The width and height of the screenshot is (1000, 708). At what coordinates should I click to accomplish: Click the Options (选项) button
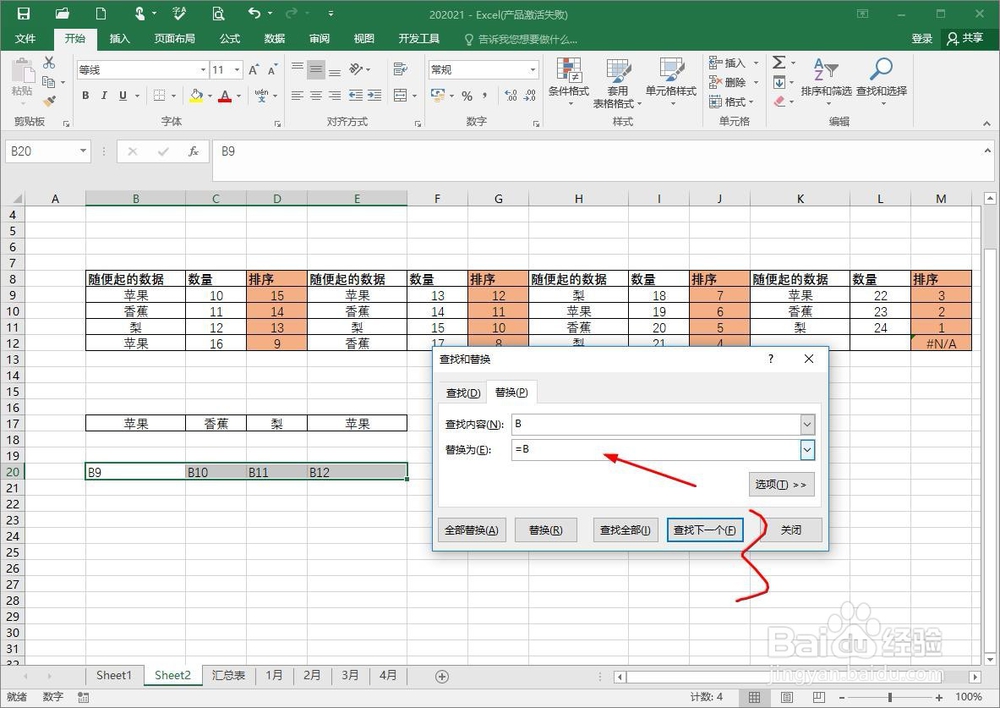point(781,485)
